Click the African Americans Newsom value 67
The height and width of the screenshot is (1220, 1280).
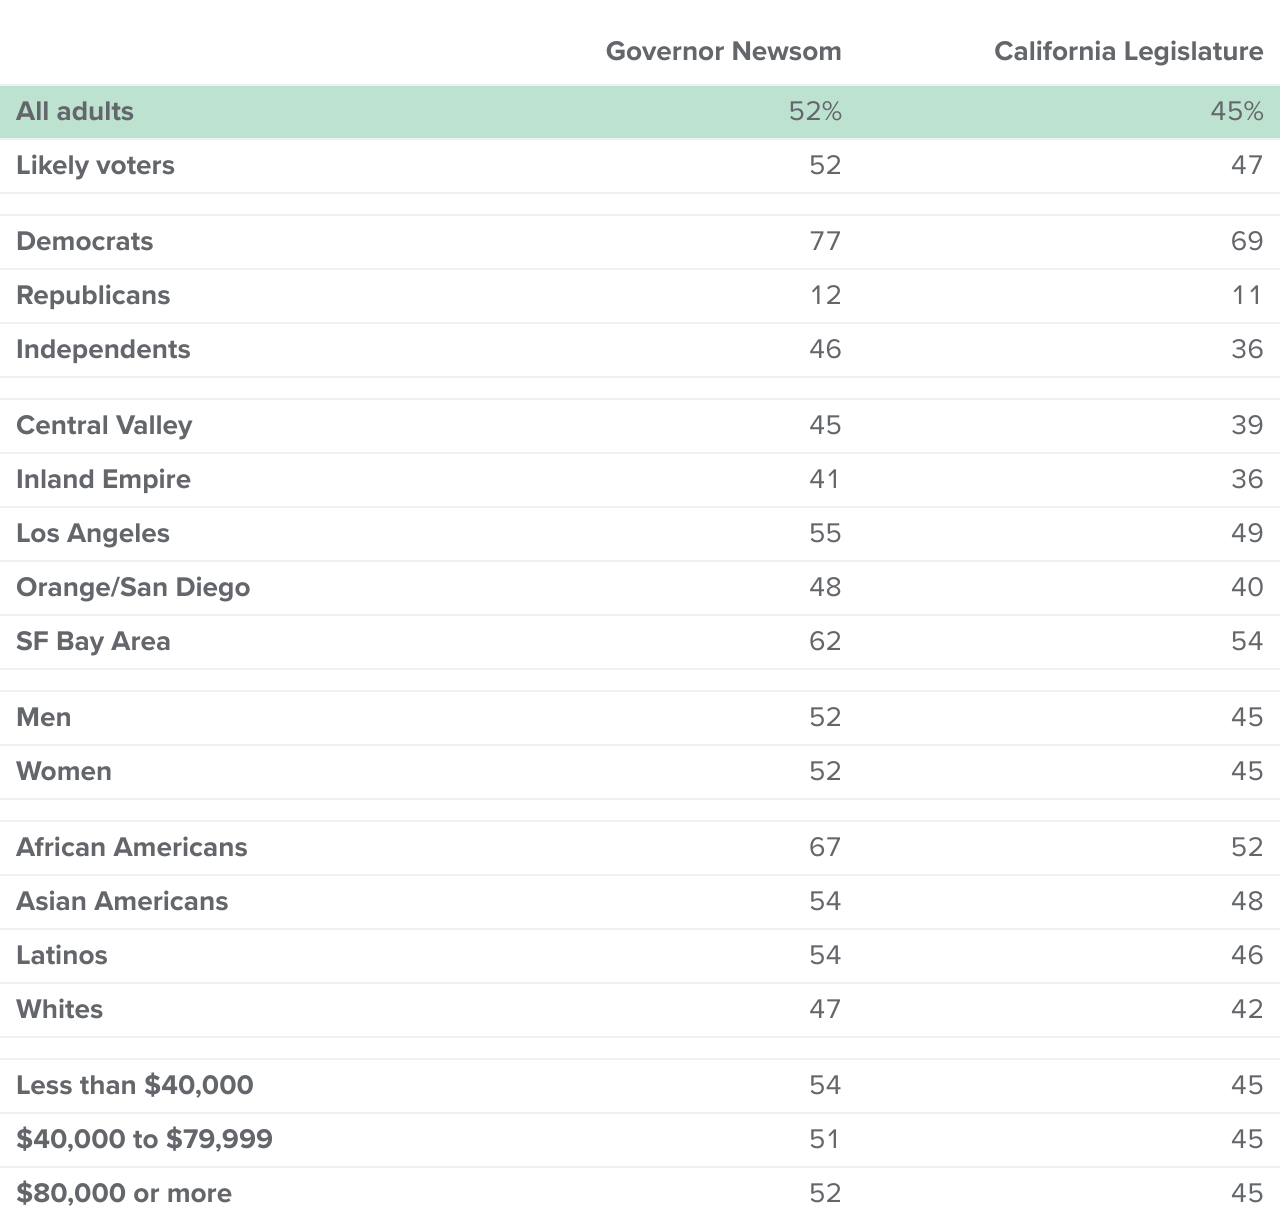point(825,847)
